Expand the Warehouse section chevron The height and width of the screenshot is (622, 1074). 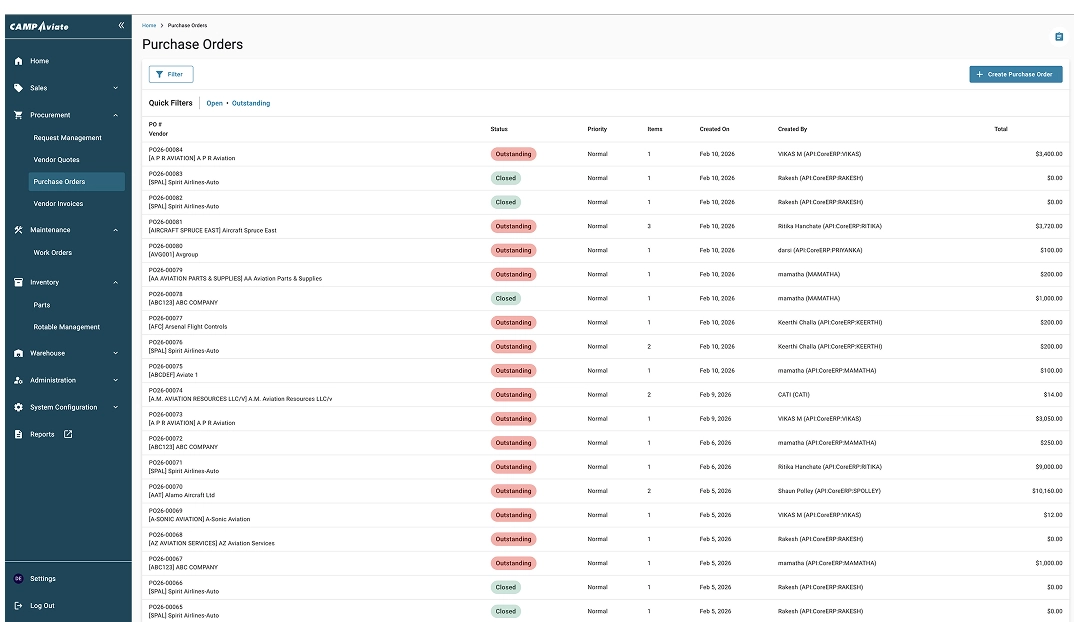[x=116, y=353]
